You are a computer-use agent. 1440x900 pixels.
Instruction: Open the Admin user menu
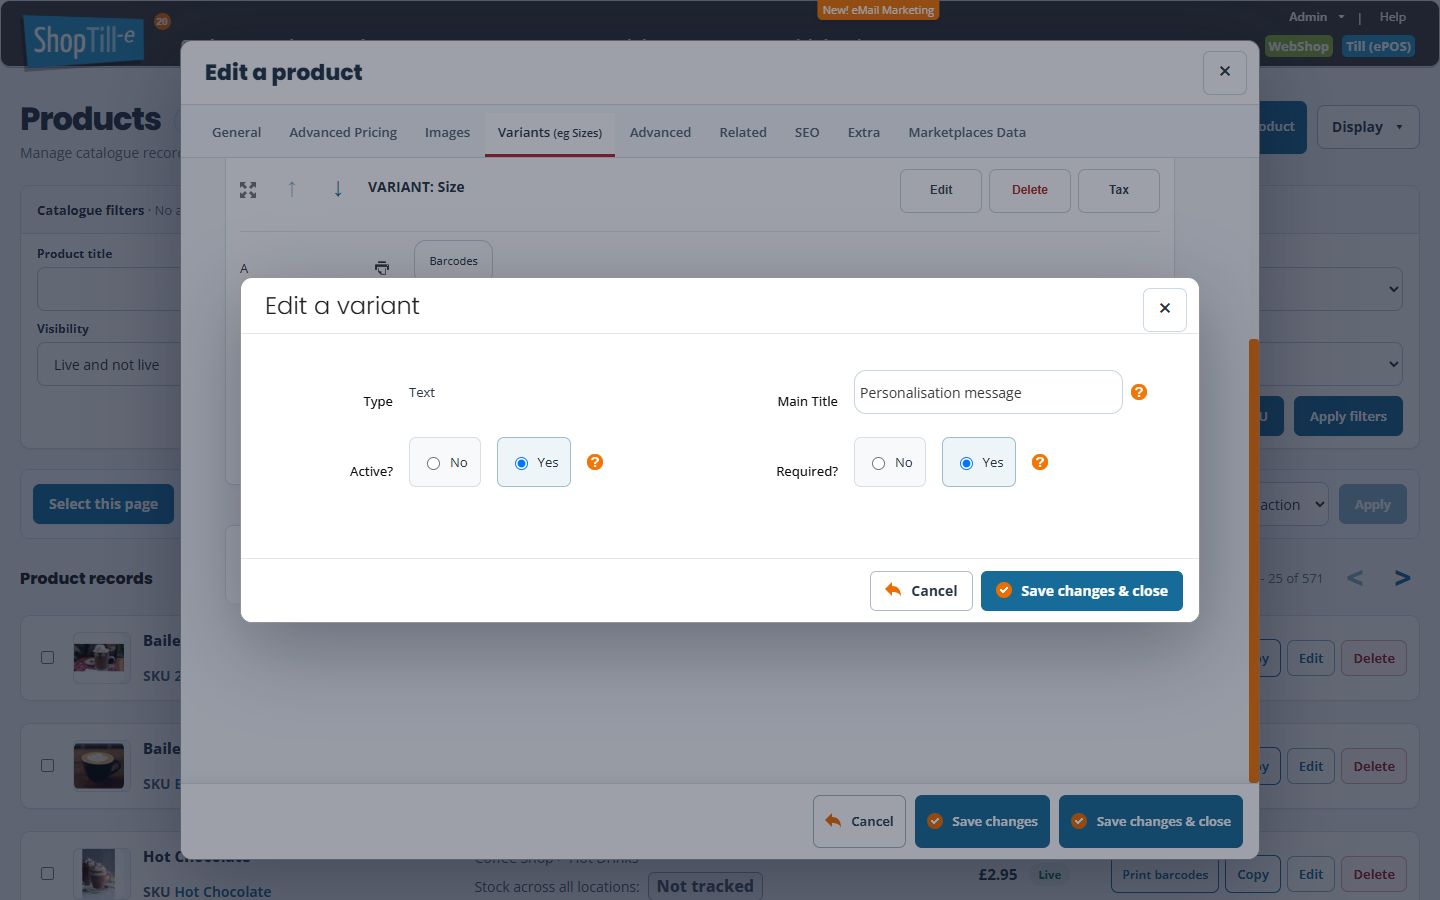(x=1316, y=17)
